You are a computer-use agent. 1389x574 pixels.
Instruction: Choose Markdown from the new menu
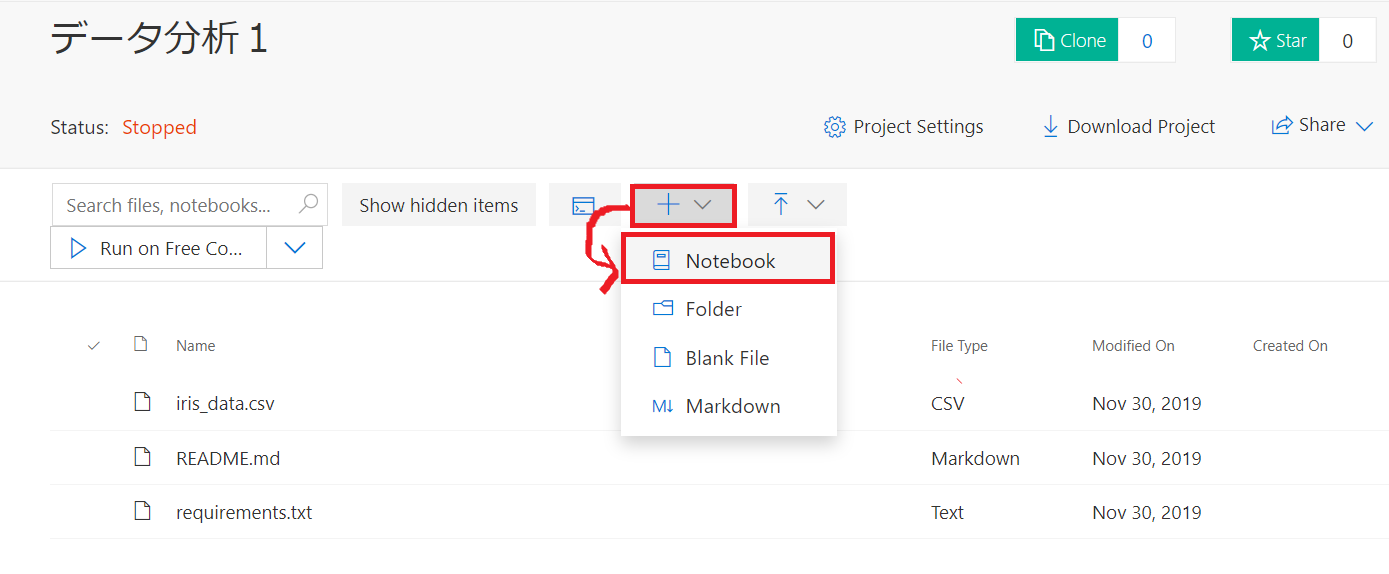pyautogui.click(x=731, y=406)
